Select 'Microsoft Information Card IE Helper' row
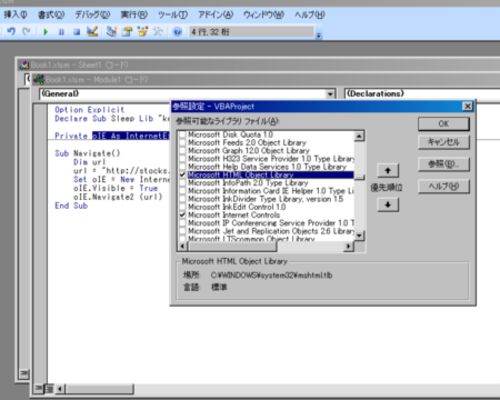This screenshot has width=500, height=400. tap(271, 191)
